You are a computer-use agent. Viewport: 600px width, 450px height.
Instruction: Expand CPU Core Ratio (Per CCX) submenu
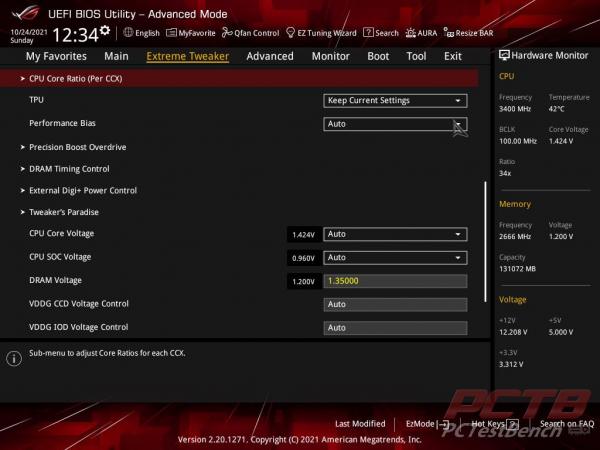[x=239, y=78]
